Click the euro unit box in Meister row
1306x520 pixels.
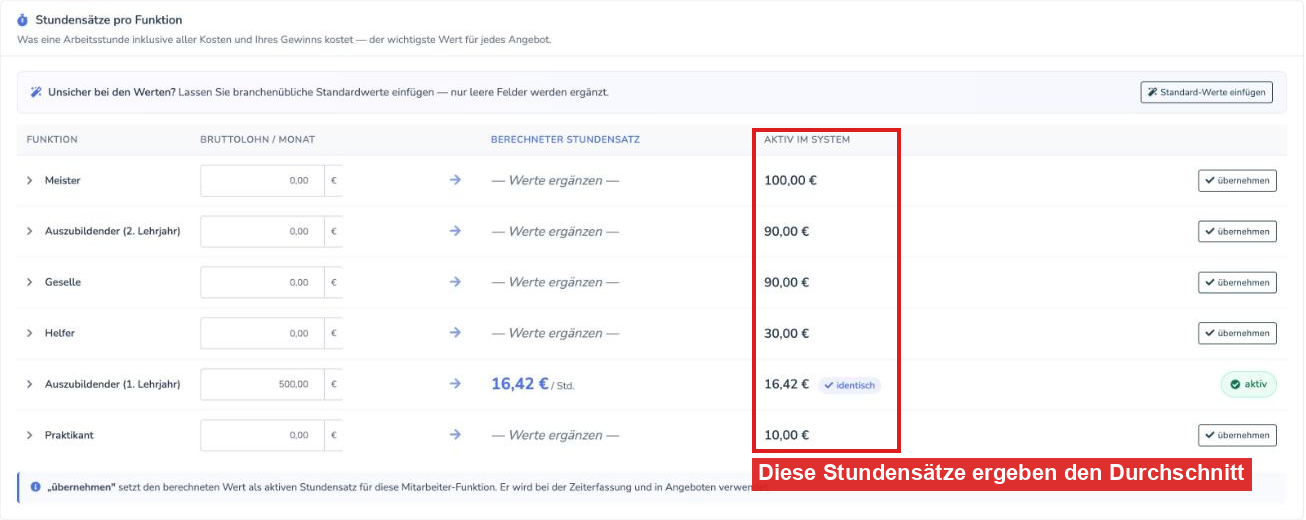[334, 181]
